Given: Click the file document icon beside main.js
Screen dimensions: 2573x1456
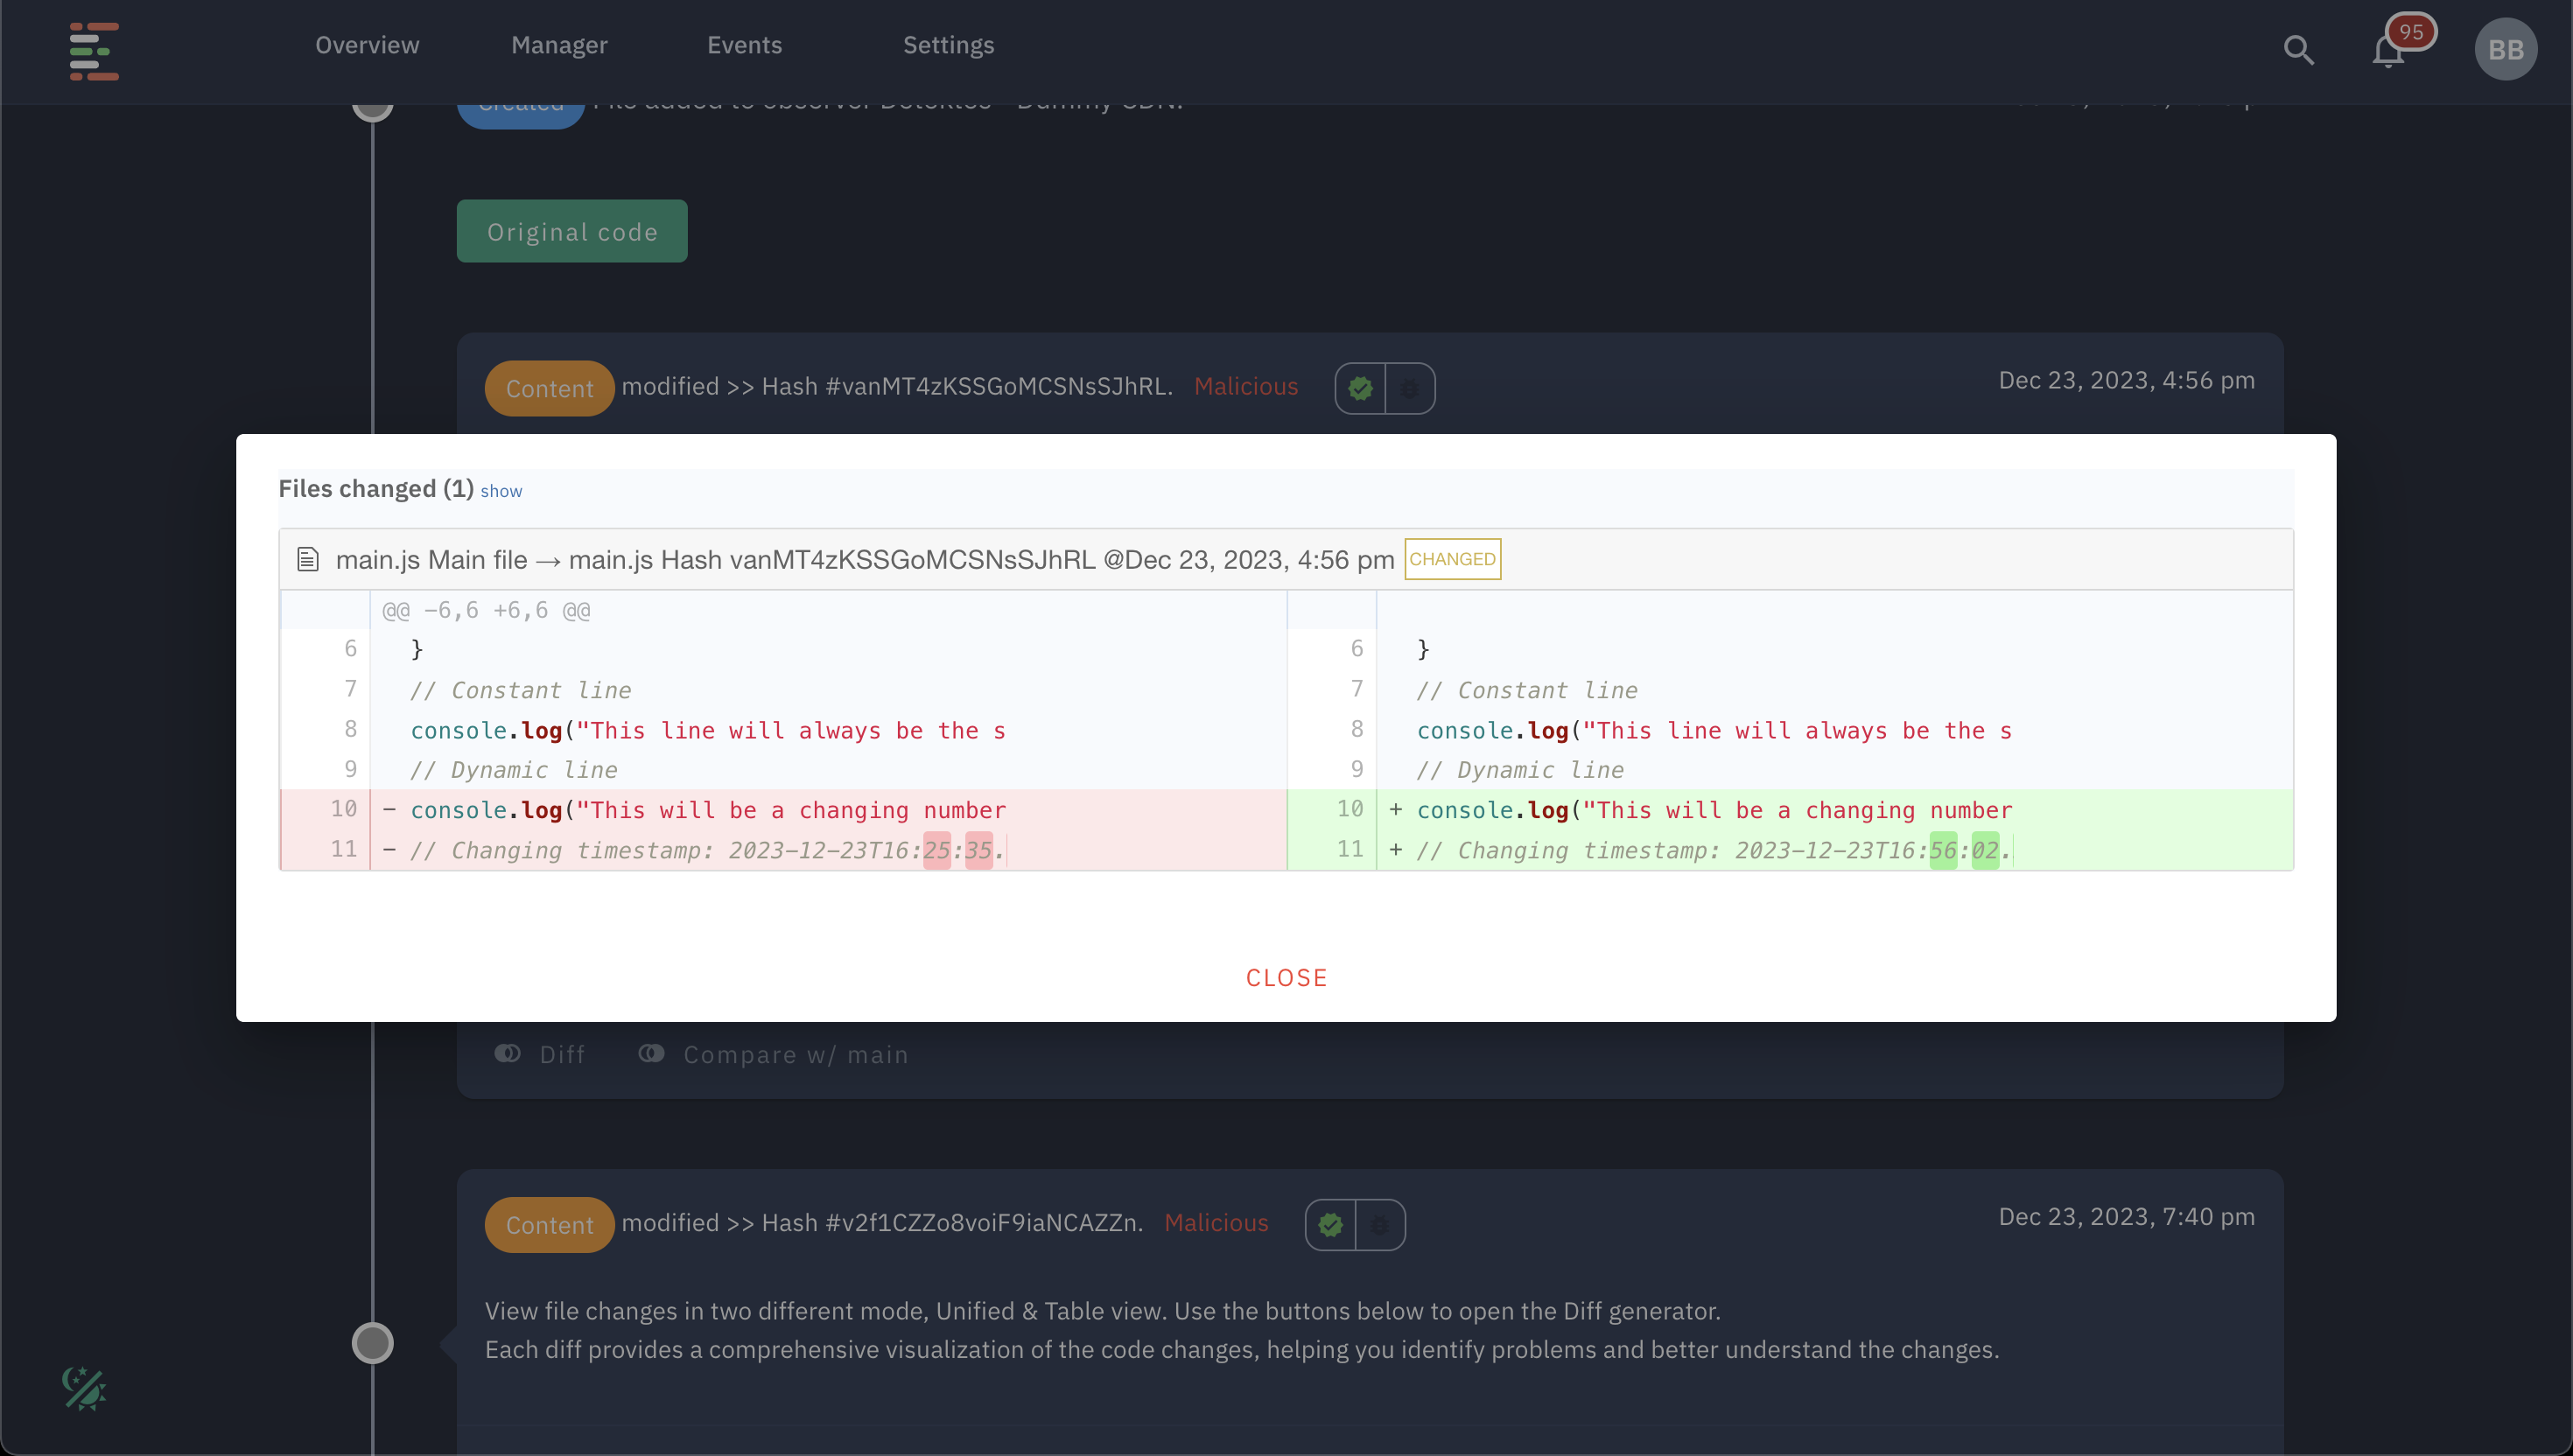Looking at the screenshot, I should point(308,559).
